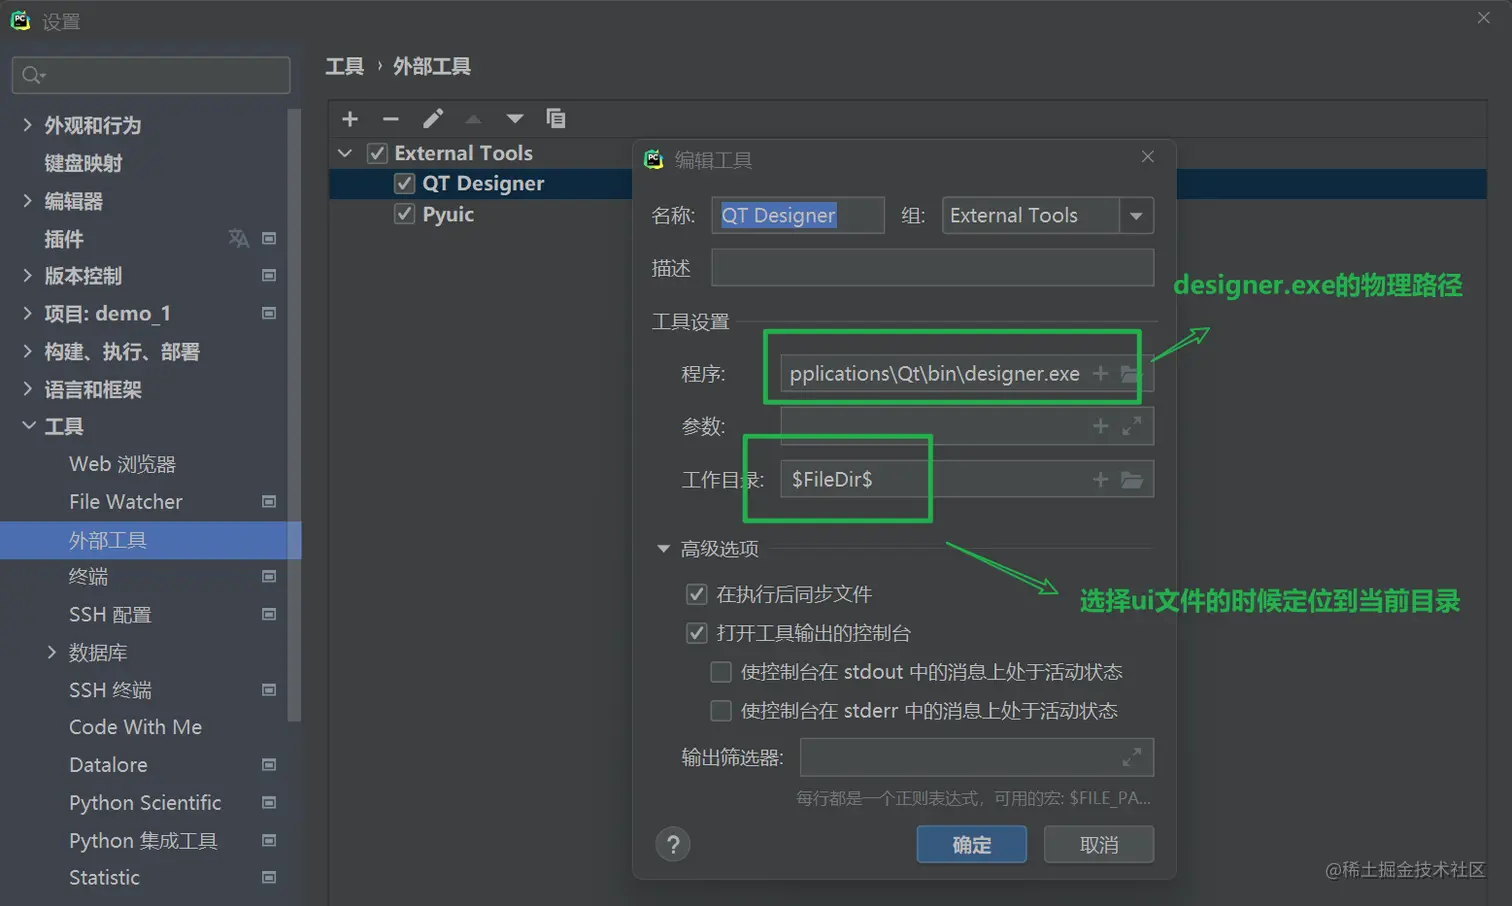Select 插件 in the settings sidebar
1512x906 pixels.
pyautogui.click(x=64, y=239)
